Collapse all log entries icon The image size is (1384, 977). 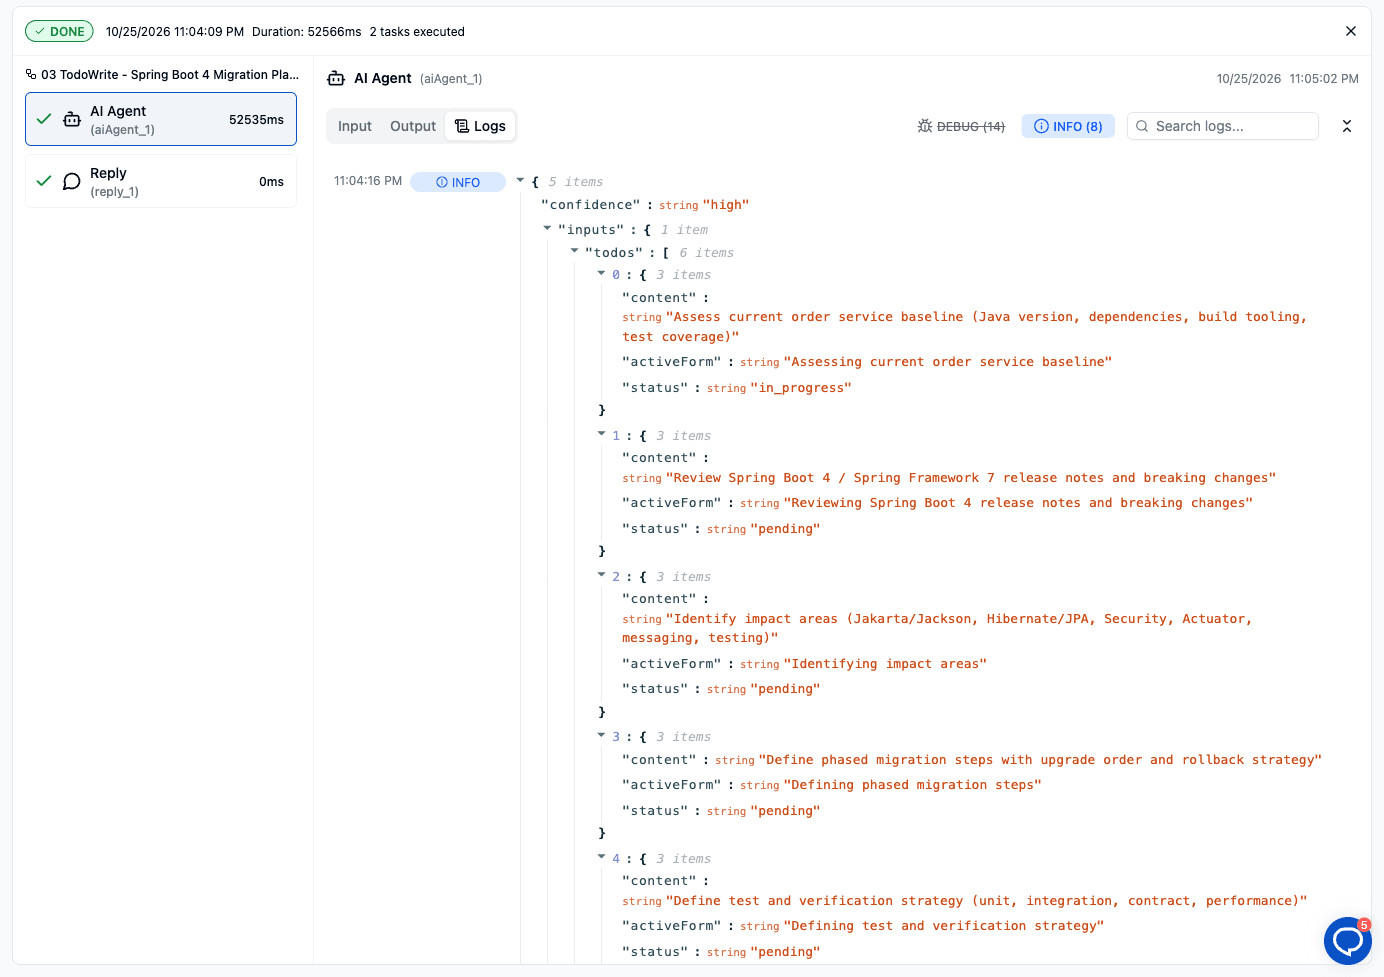coord(1347,126)
